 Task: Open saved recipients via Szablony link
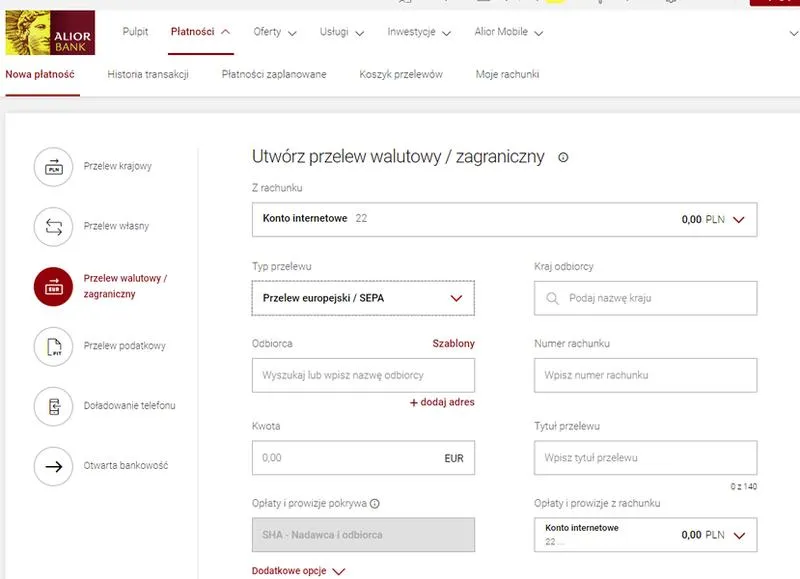455,343
